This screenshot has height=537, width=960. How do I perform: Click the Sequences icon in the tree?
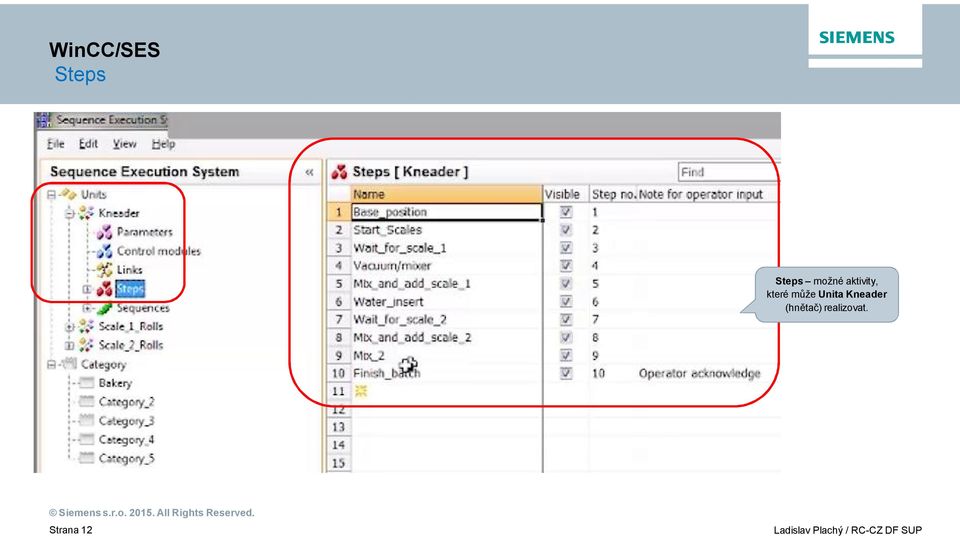(105, 307)
